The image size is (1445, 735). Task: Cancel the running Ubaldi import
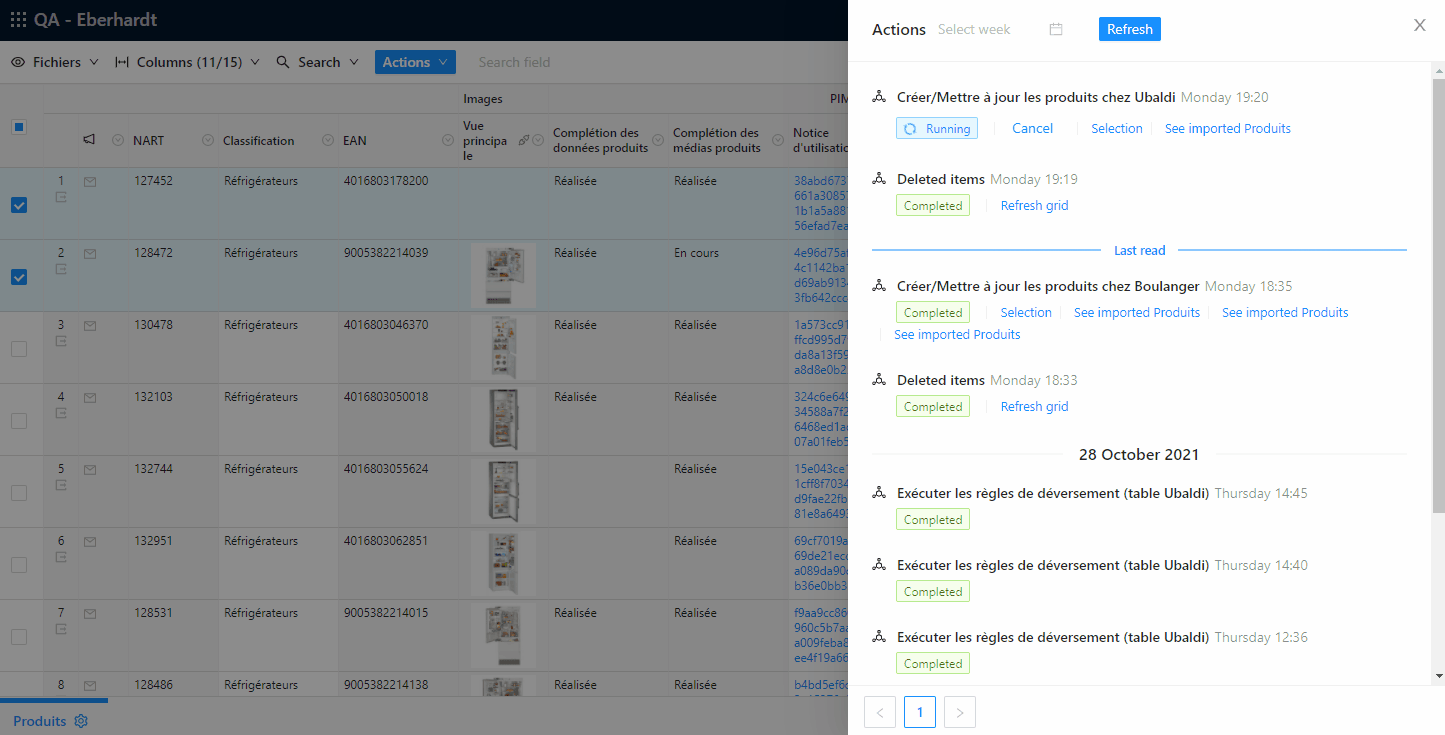click(x=1032, y=128)
